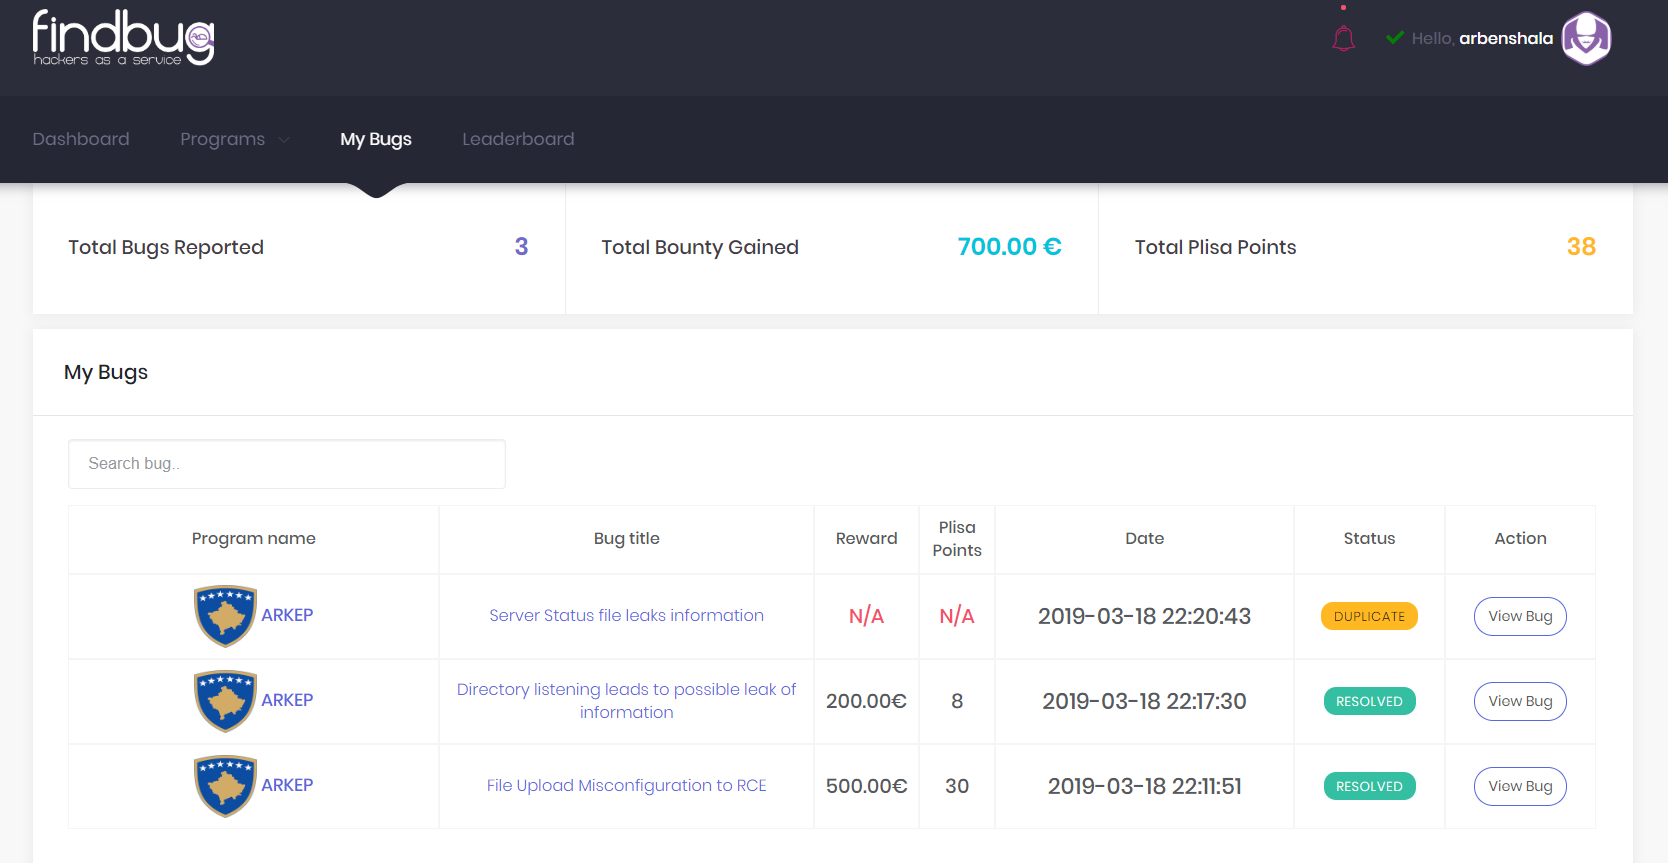Go to the Dashboard tab
The image size is (1668, 863).
point(81,139)
